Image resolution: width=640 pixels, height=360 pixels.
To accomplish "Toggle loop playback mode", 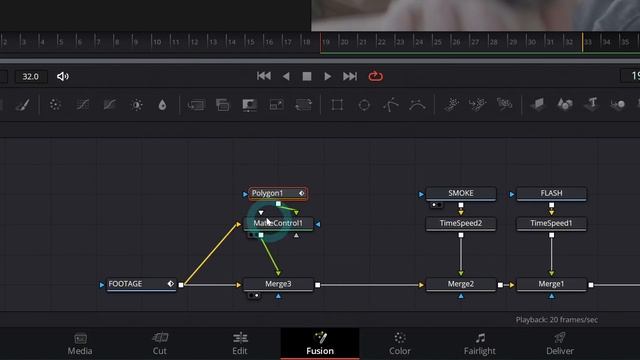I will (x=376, y=76).
